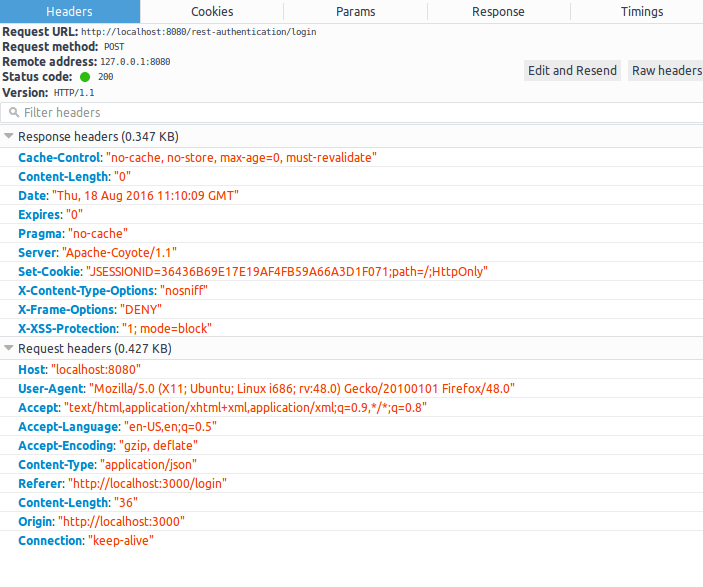The height and width of the screenshot is (587, 703).
Task: Collapse the Request headers section
Action: [9, 348]
